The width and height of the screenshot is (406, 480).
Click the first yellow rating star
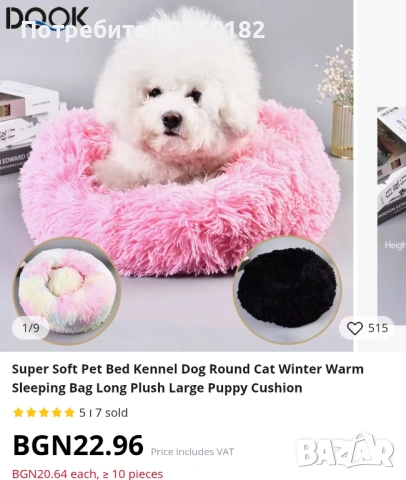tap(18, 413)
